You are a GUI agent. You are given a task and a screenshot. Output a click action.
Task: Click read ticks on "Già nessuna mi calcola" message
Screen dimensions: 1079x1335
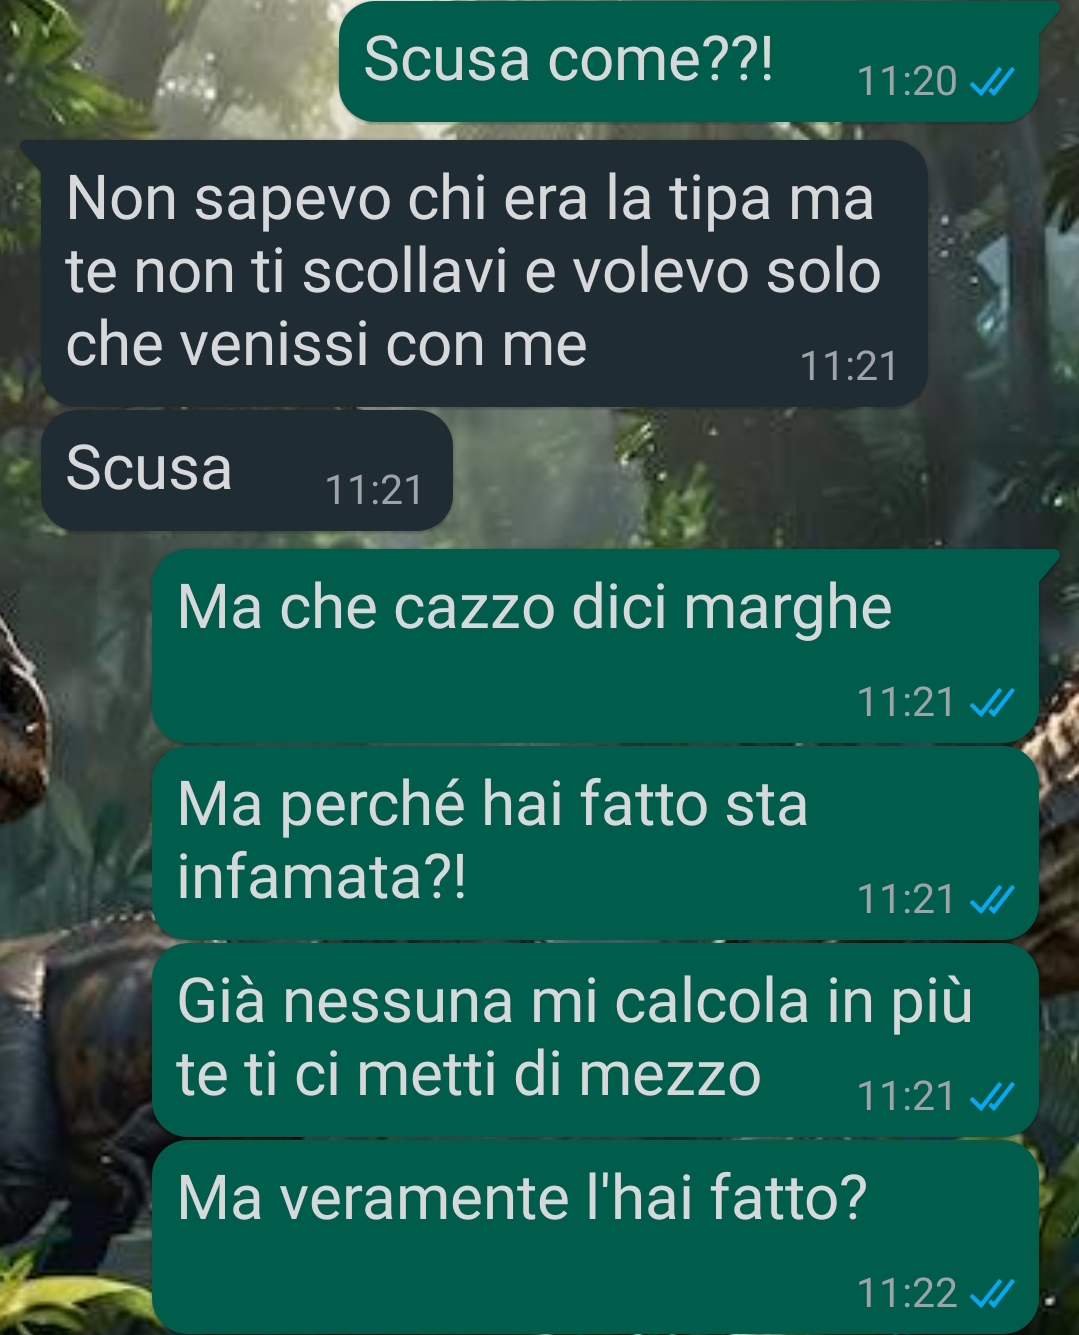[x=993, y=1098]
